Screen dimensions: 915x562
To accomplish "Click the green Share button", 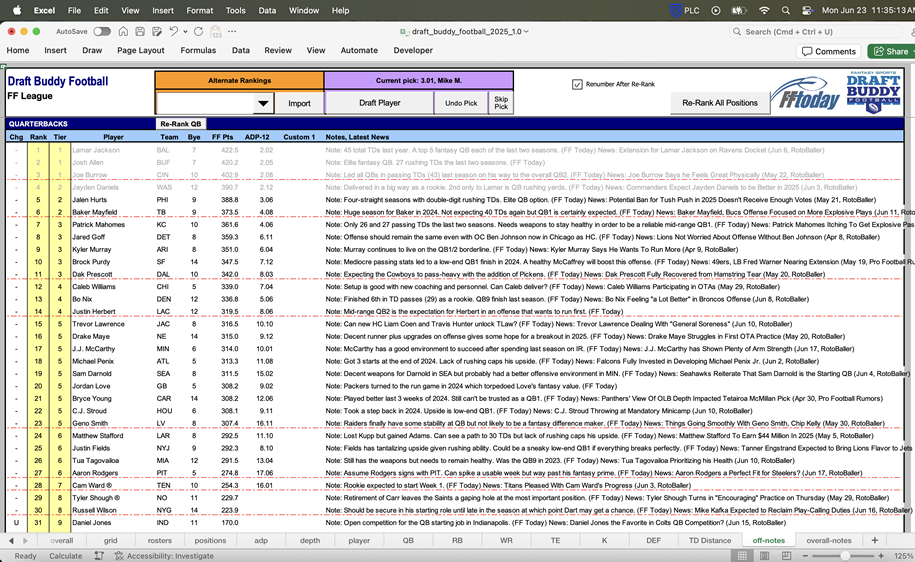I will (x=891, y=51).
